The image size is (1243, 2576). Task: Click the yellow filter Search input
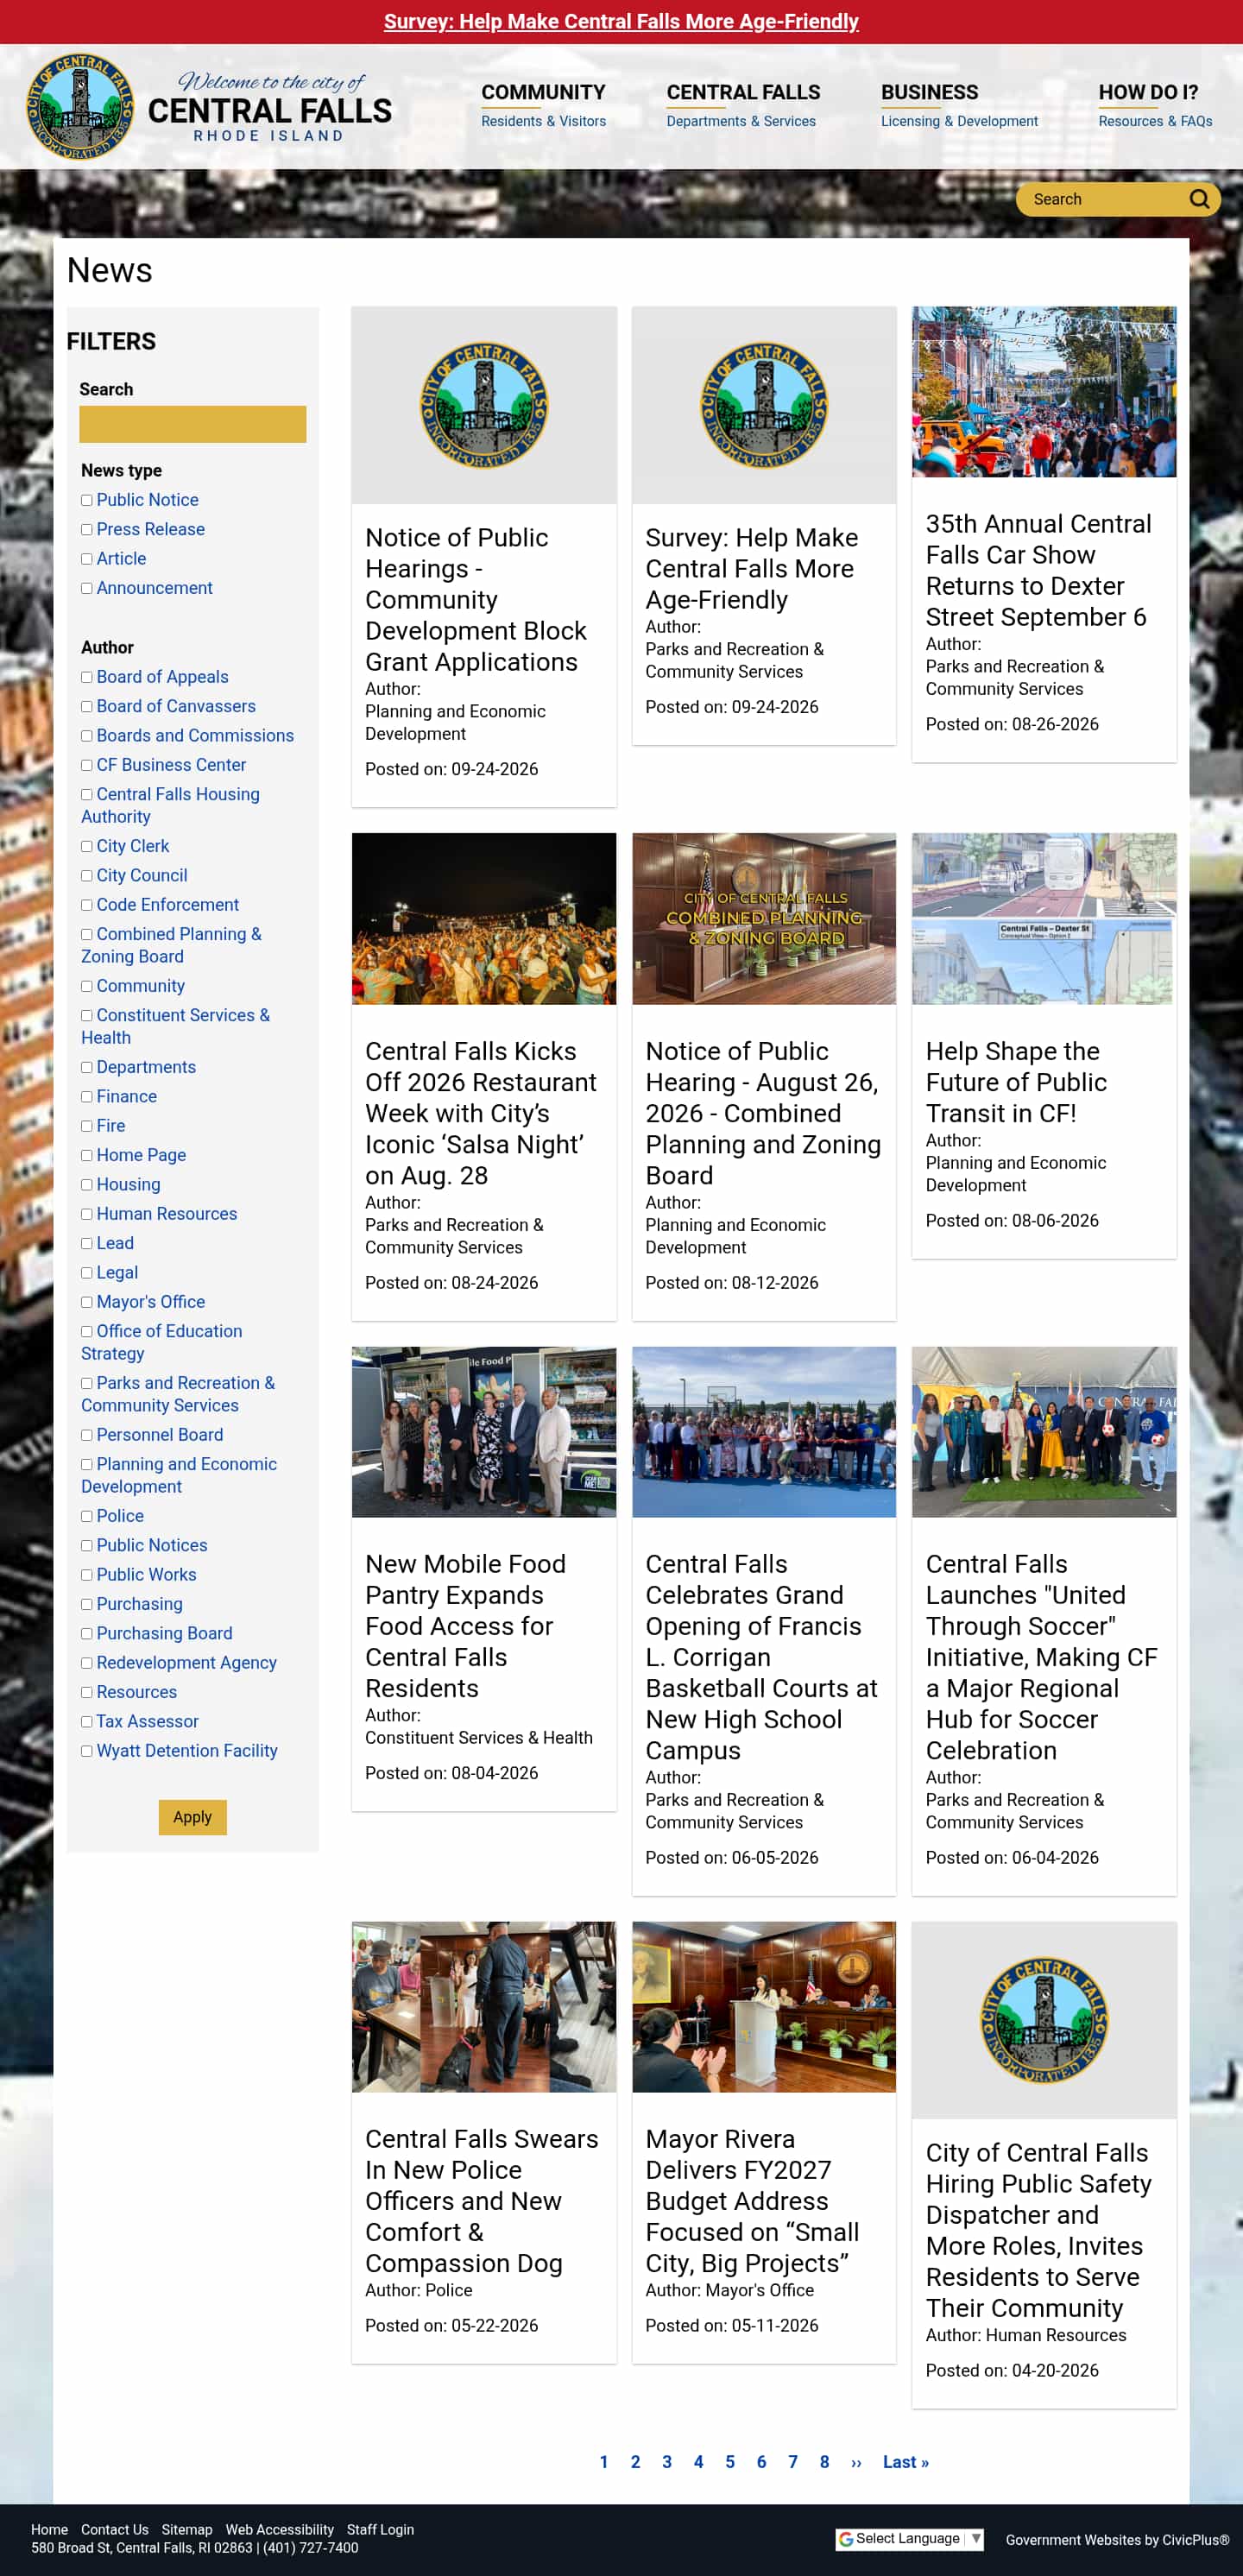193,424
